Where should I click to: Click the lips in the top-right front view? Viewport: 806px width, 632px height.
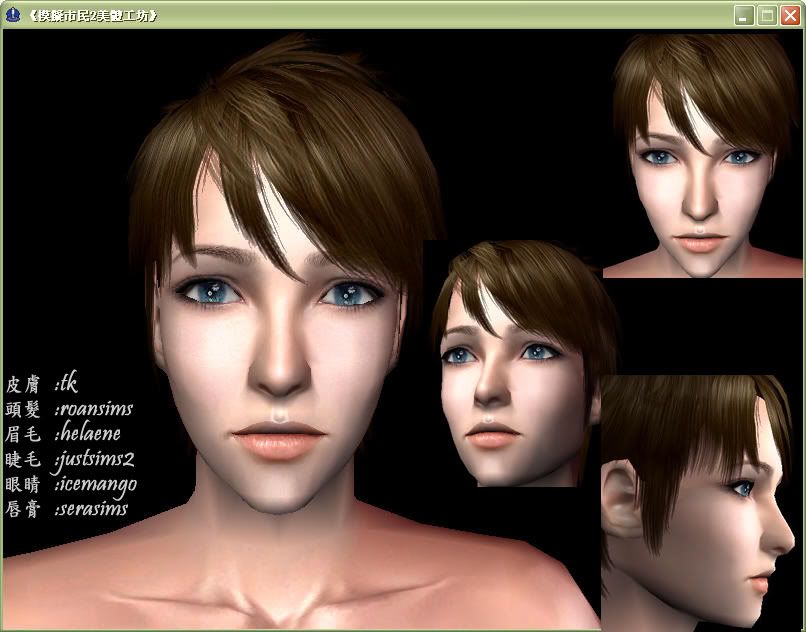pyautogui.click(x=700, y=240)
